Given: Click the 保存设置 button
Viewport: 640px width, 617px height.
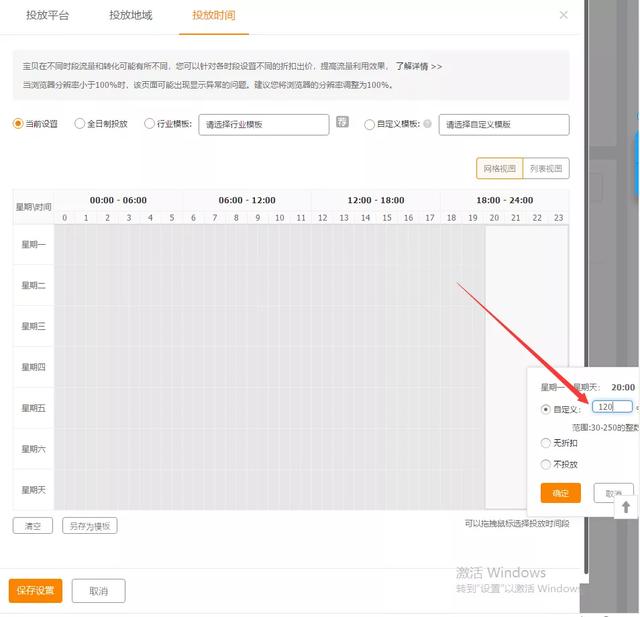Looking at the screenshot, I should (x=35, y=591).
